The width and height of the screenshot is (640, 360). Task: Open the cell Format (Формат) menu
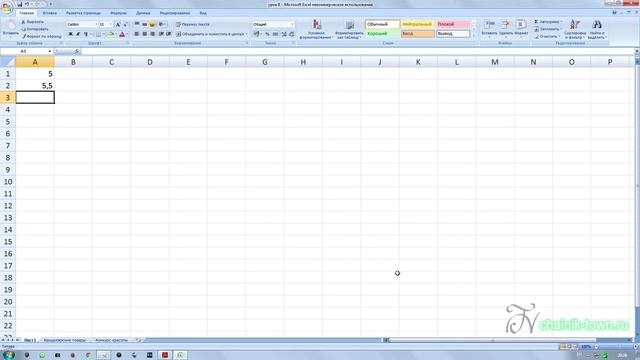pyautogui.click(x=521, y=28)
